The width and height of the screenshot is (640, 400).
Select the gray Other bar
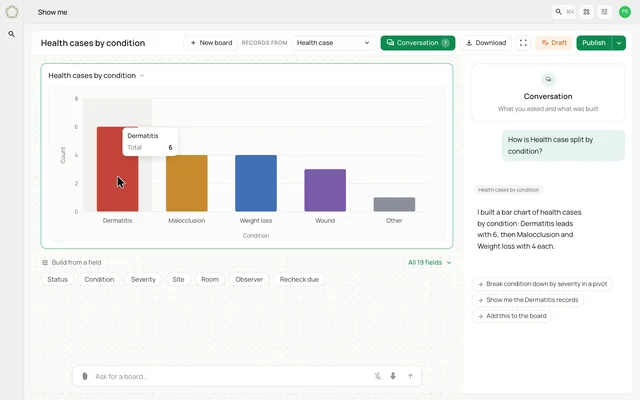394,204
